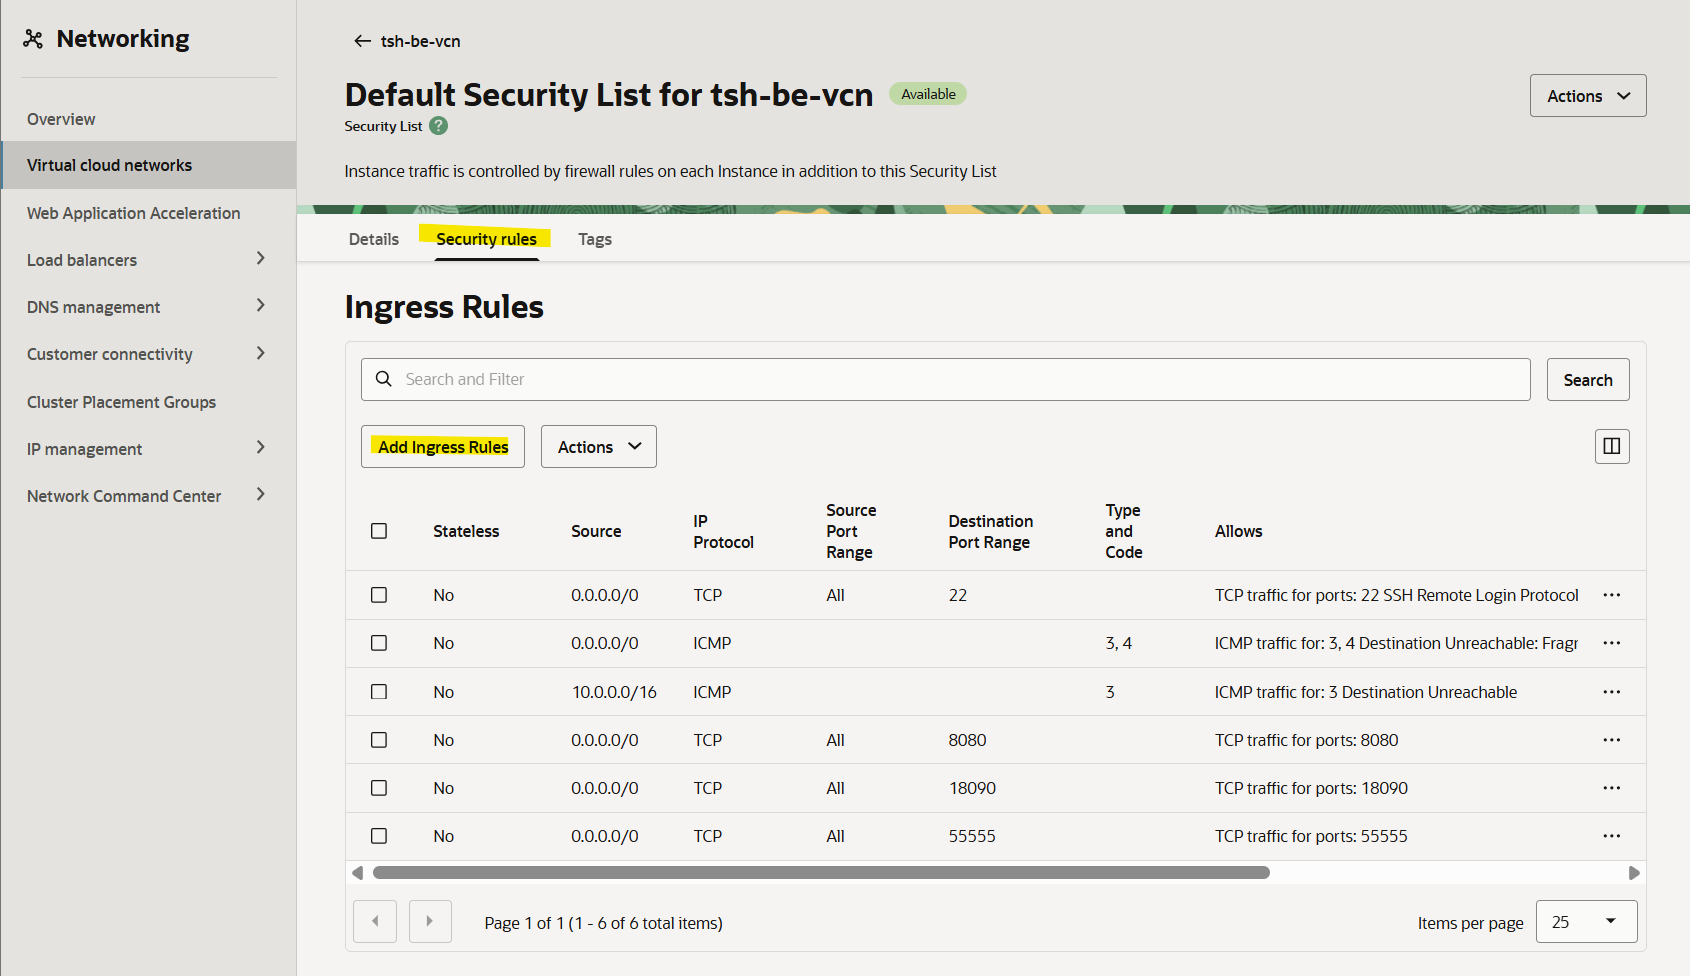Click the Security List help question icon
Image resolution: width=1690 pixels, height=976 pixels.
coord(438,126)
